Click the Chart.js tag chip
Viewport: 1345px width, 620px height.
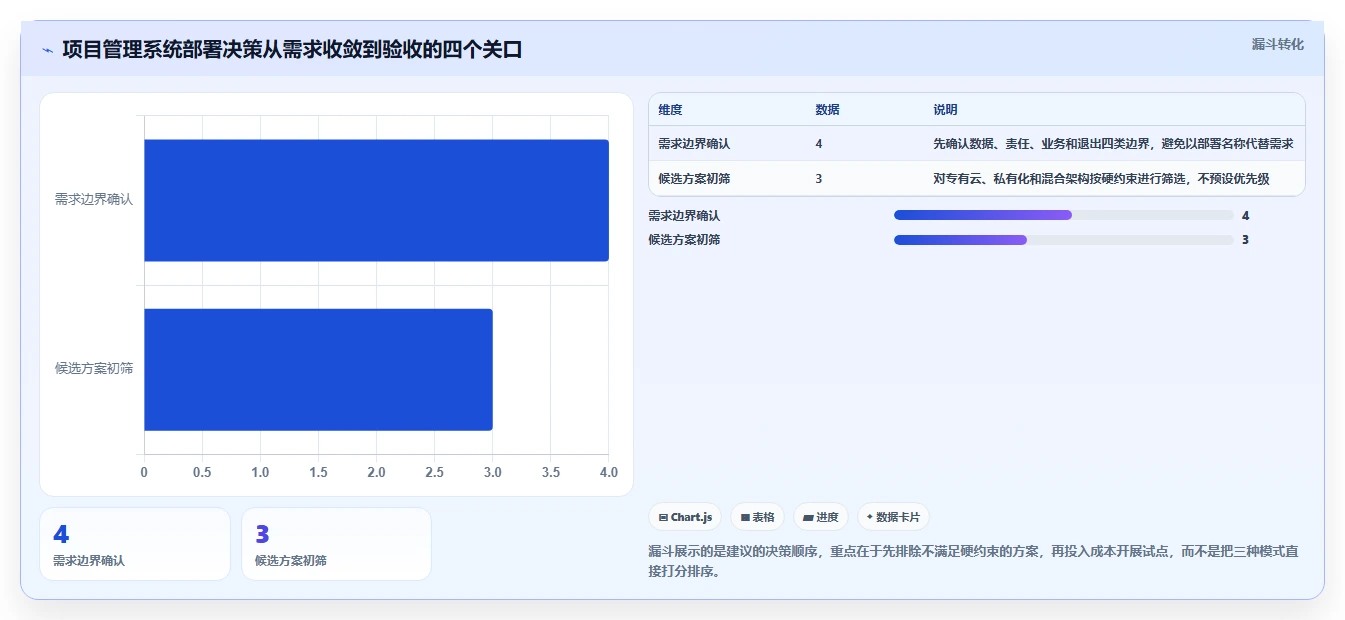[x=685, y=517]
